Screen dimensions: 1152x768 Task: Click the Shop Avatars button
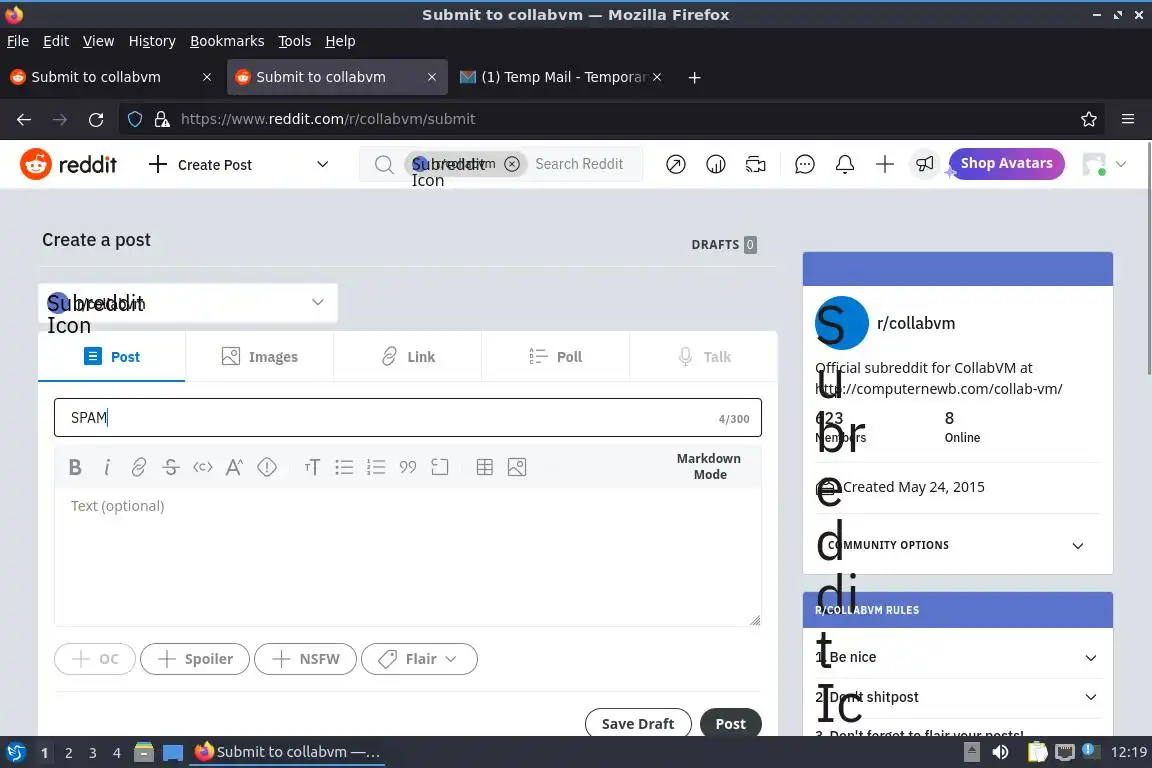click(x=1007, y=163)
